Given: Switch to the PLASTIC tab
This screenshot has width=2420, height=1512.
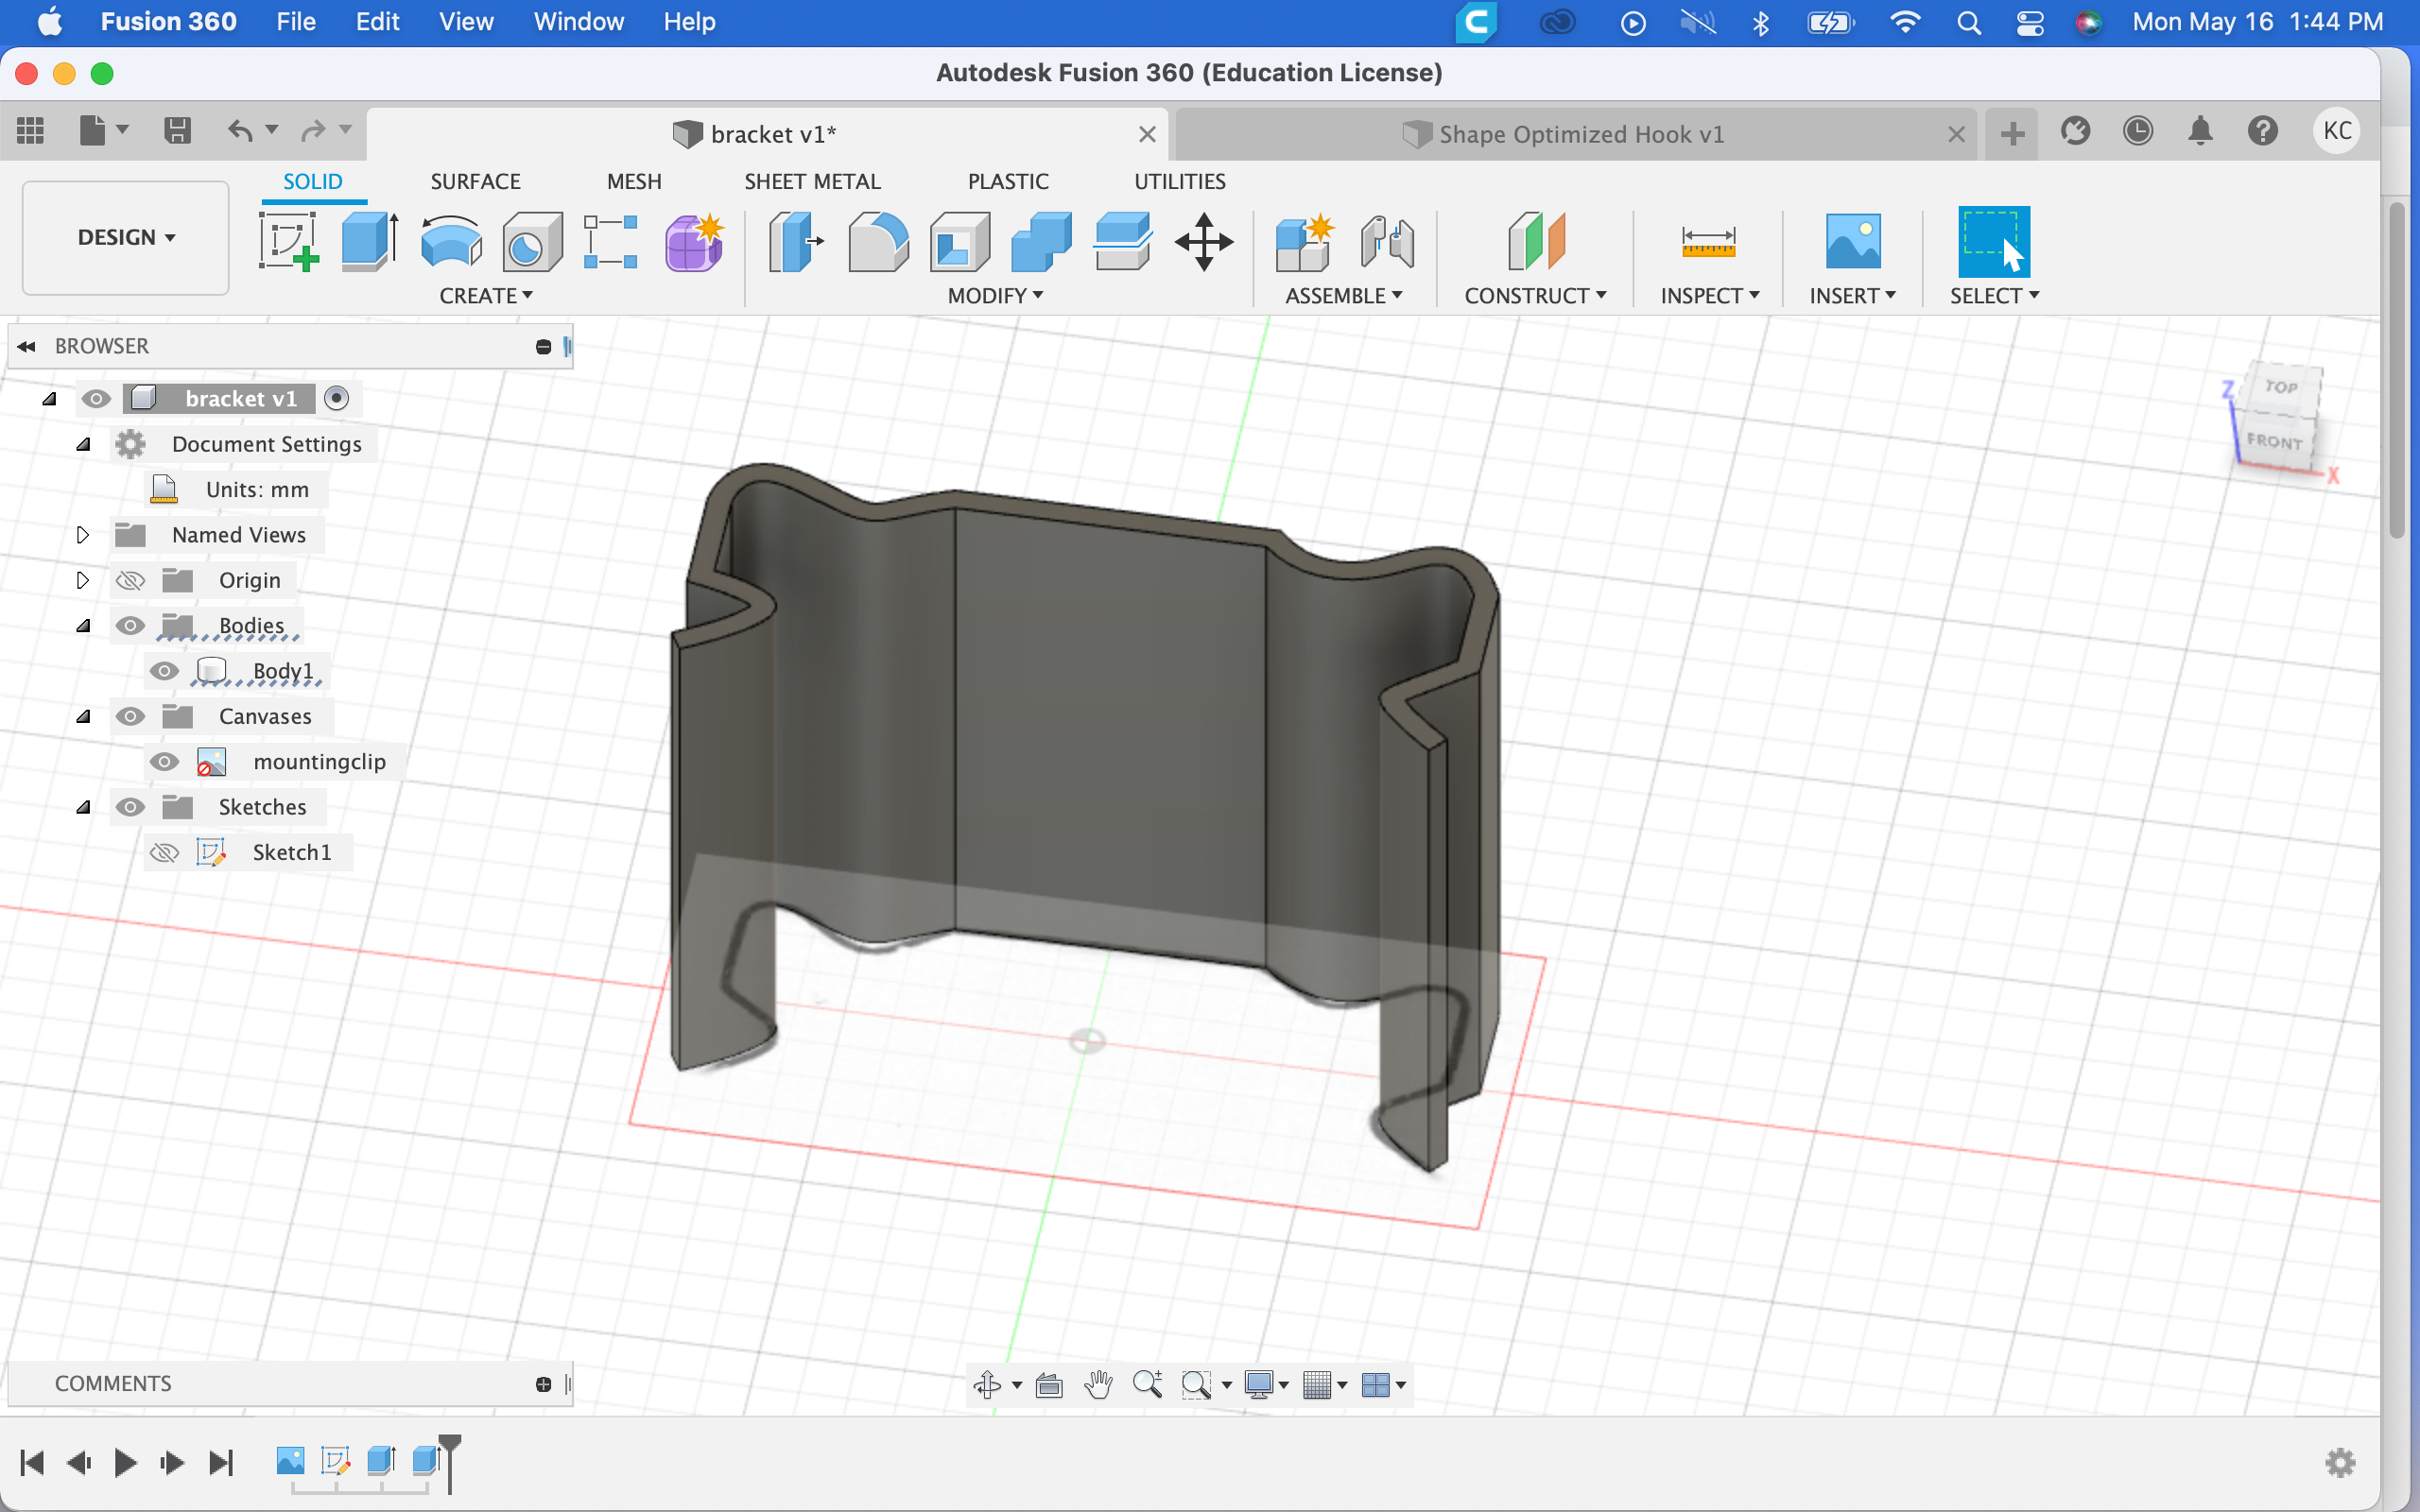Looking at the screenshot, I should tap(1008, 181).
